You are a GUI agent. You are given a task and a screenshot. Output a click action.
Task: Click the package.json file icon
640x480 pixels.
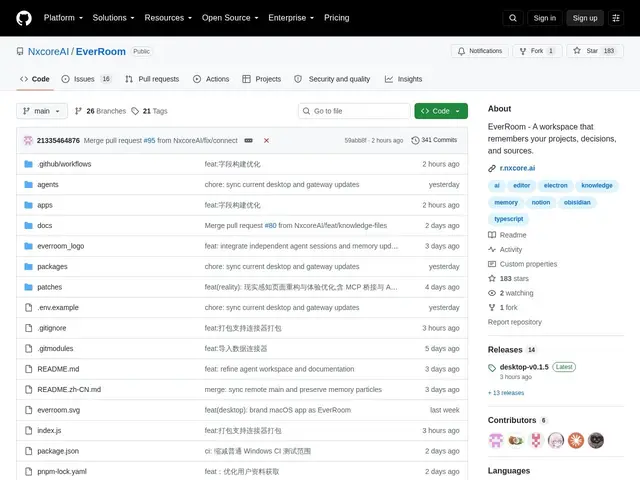(x=28, y=451)
